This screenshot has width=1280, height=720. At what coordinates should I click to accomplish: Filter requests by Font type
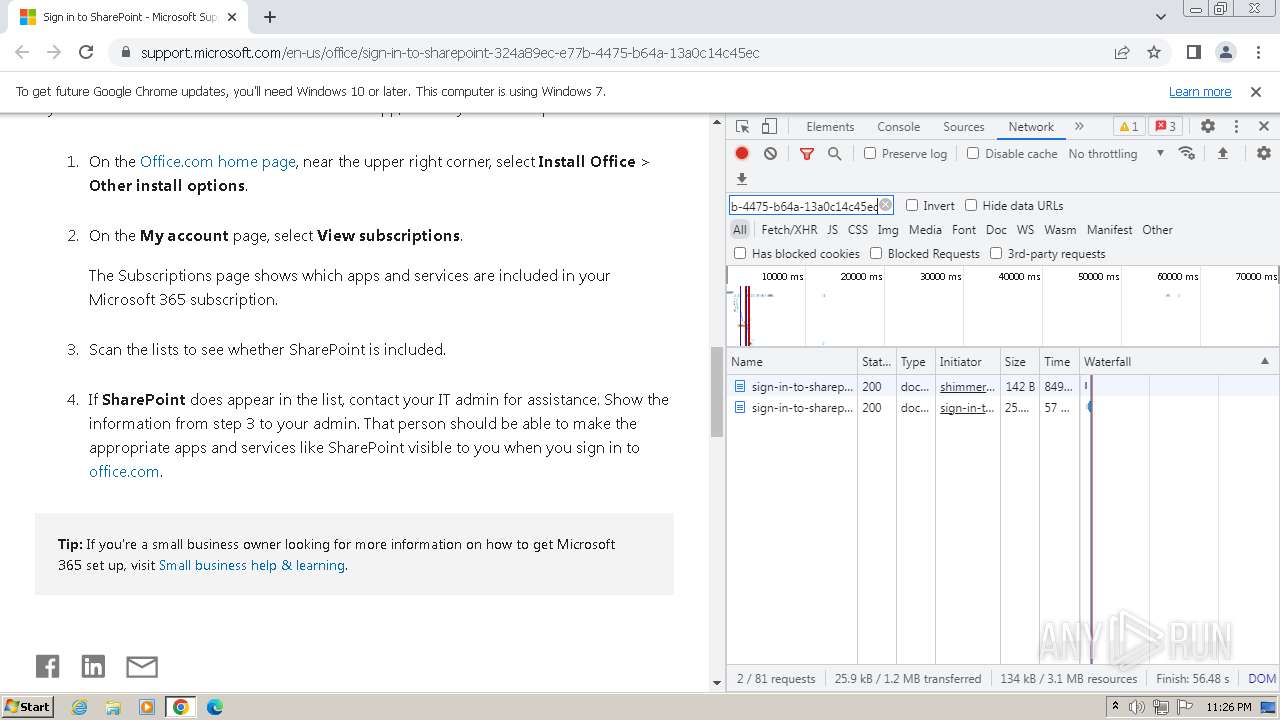pyautogui.click(x=964, y=229)
